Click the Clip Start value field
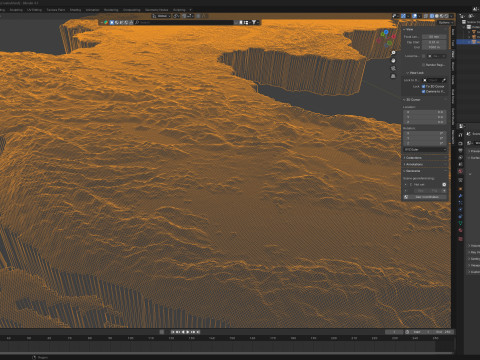This screenshot has width=480, height=360. (x=434, y=42)
